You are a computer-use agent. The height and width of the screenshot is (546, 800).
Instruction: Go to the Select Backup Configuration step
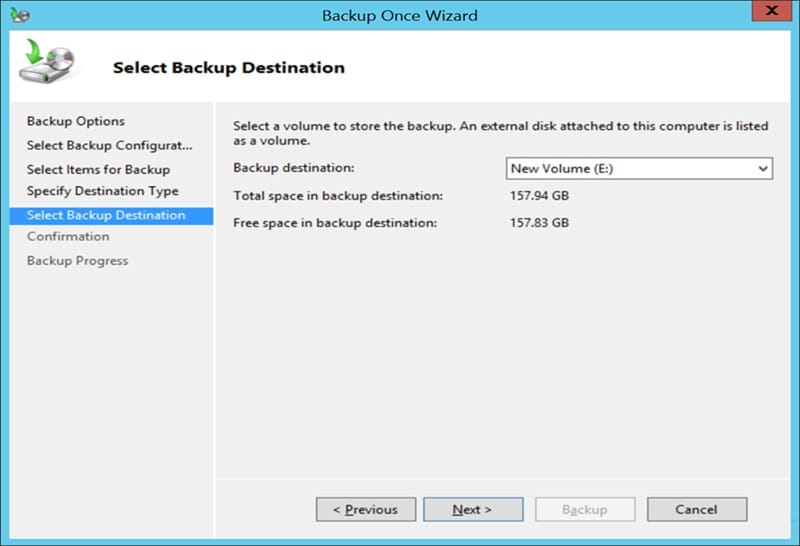coord(109,145)
